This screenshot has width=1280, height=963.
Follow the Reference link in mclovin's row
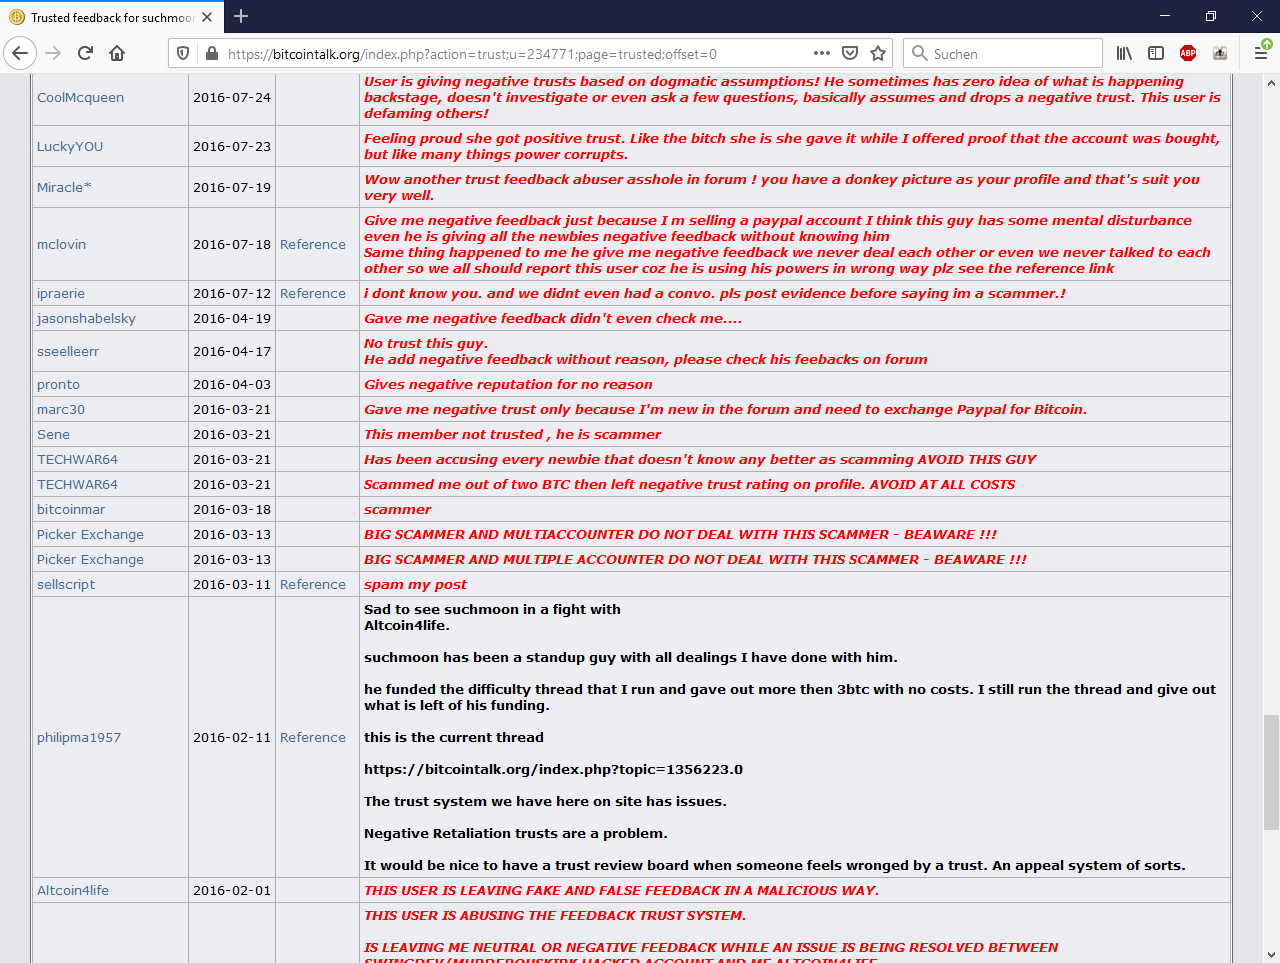313,245
